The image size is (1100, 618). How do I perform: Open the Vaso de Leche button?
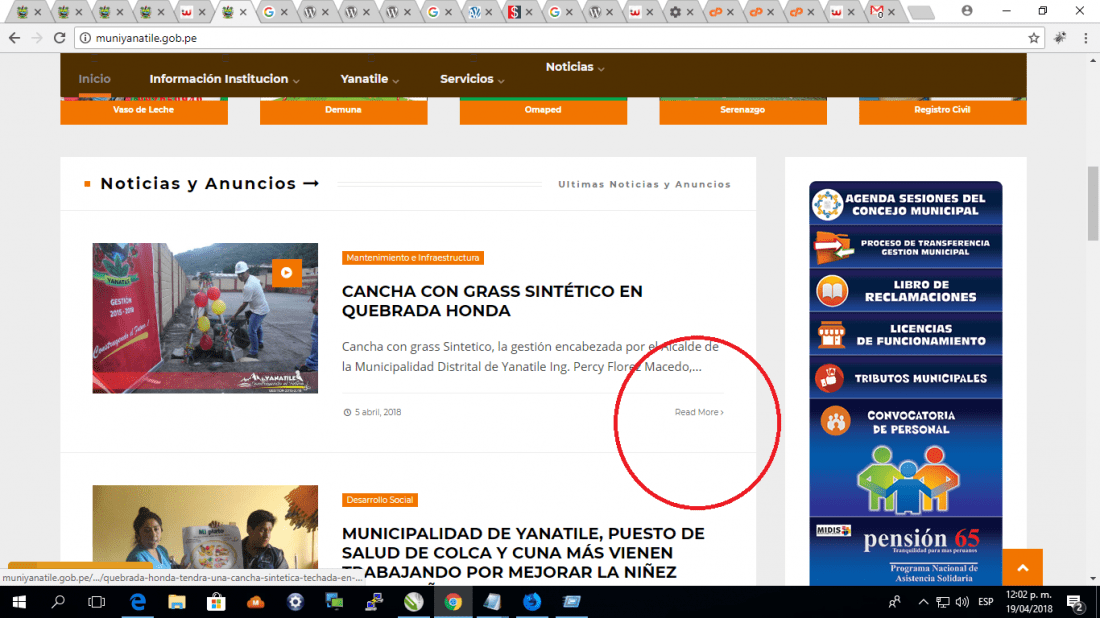144,110
